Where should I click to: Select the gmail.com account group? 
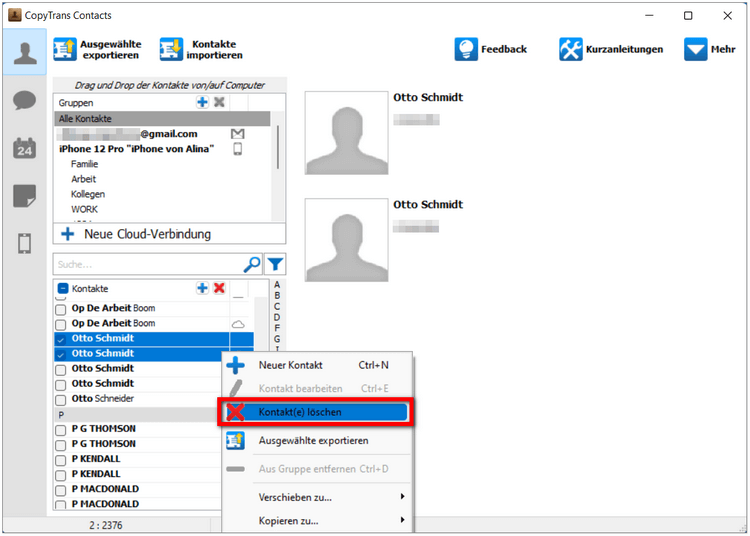pyautogui.click(x=162, y=134)
